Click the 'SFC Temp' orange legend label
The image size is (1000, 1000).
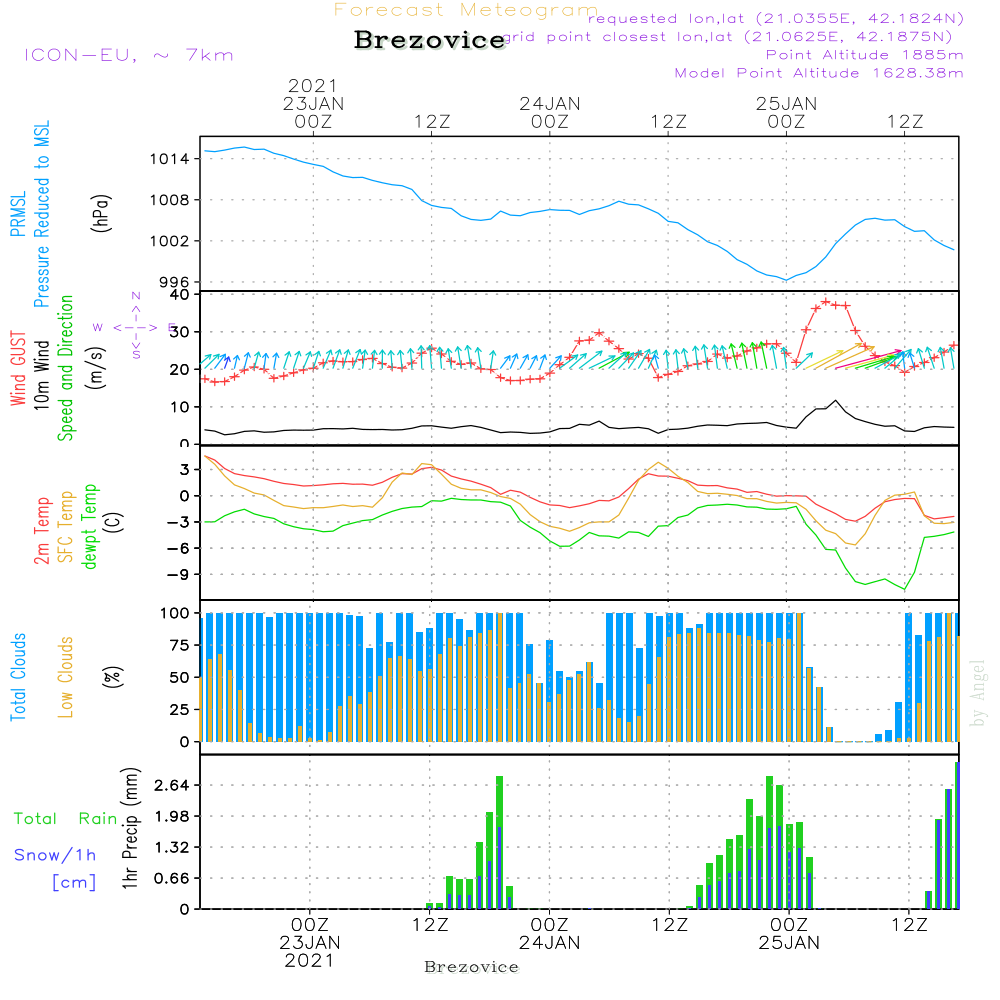(66, 527)
